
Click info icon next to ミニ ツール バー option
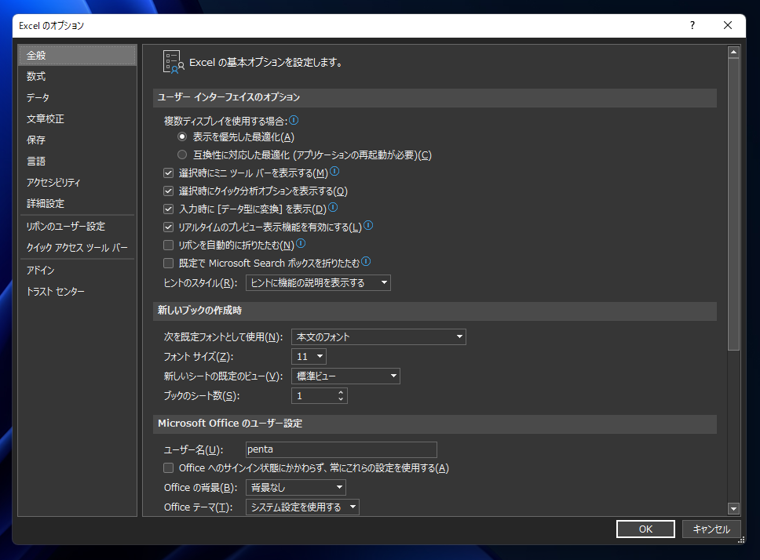[334, 171]
